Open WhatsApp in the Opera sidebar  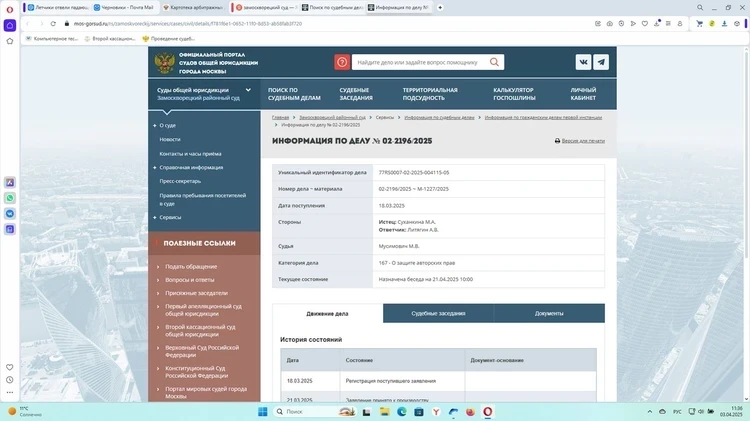coord(10,198)
